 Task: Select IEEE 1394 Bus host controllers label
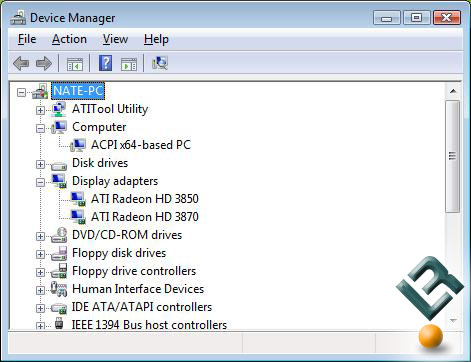[x=149, y=325]
